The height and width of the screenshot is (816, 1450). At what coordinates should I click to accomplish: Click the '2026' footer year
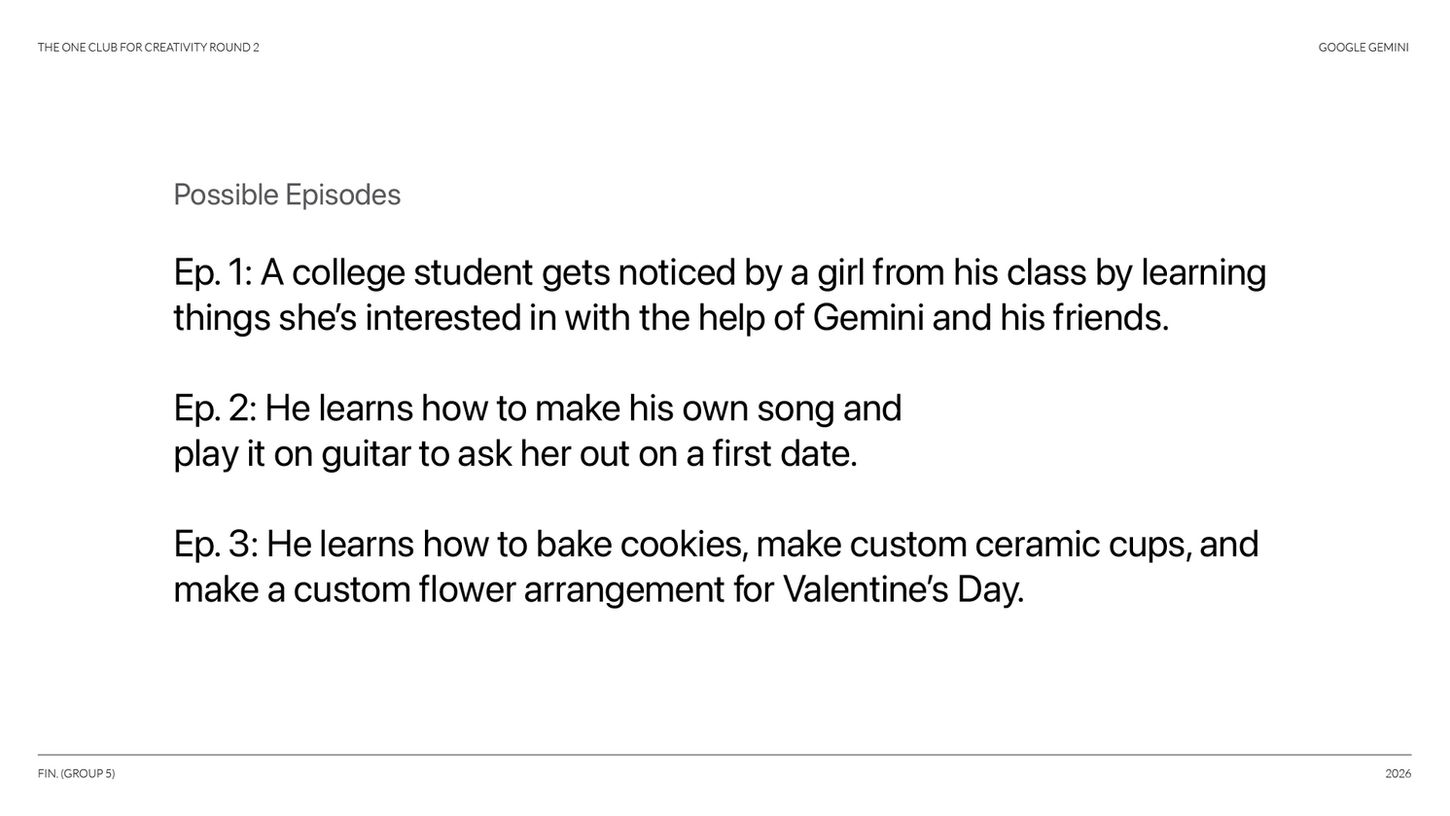(1398, 773)
